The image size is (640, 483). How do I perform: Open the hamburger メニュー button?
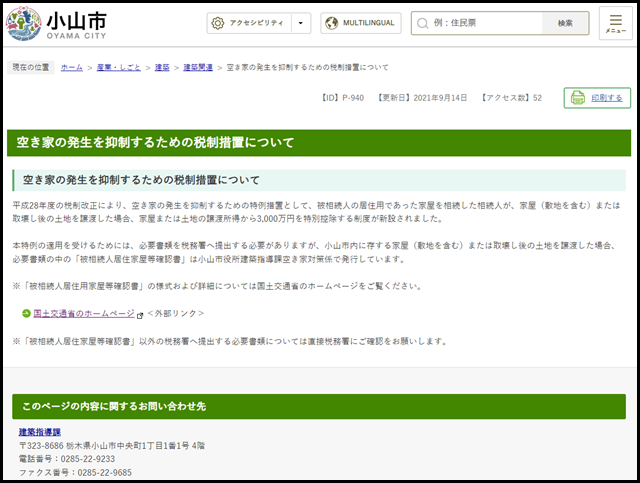point(616,23)
